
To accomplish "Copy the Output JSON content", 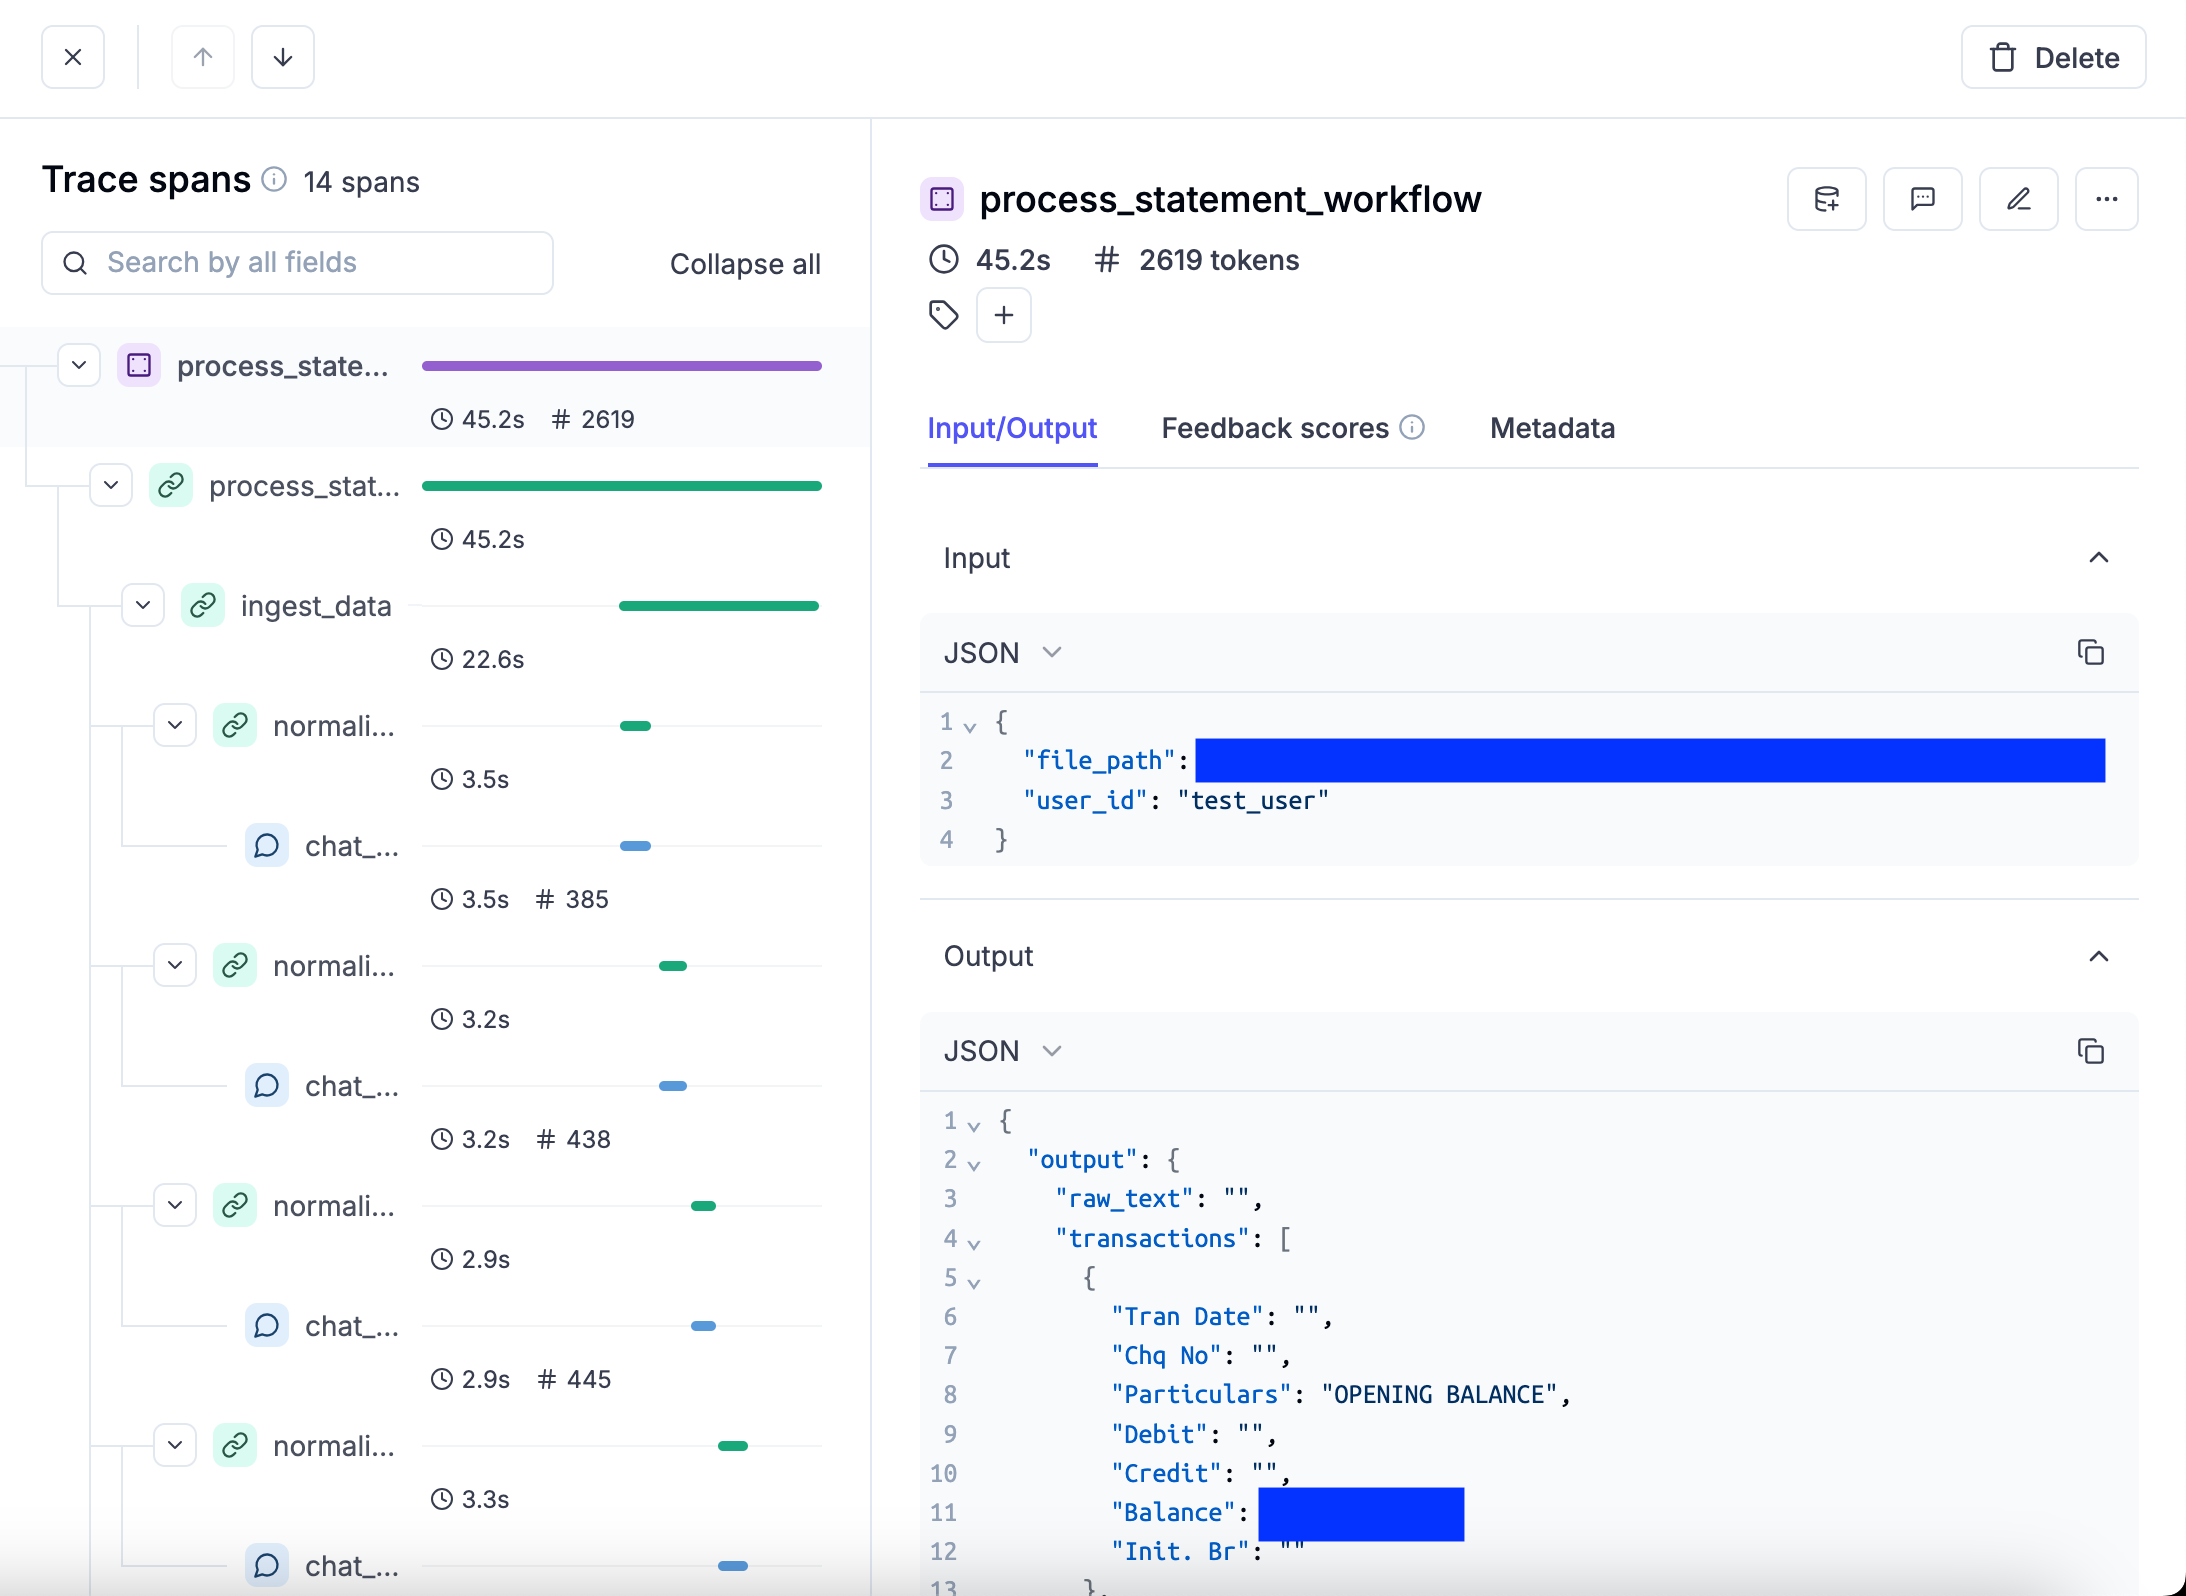I will coord(2091,1051).
